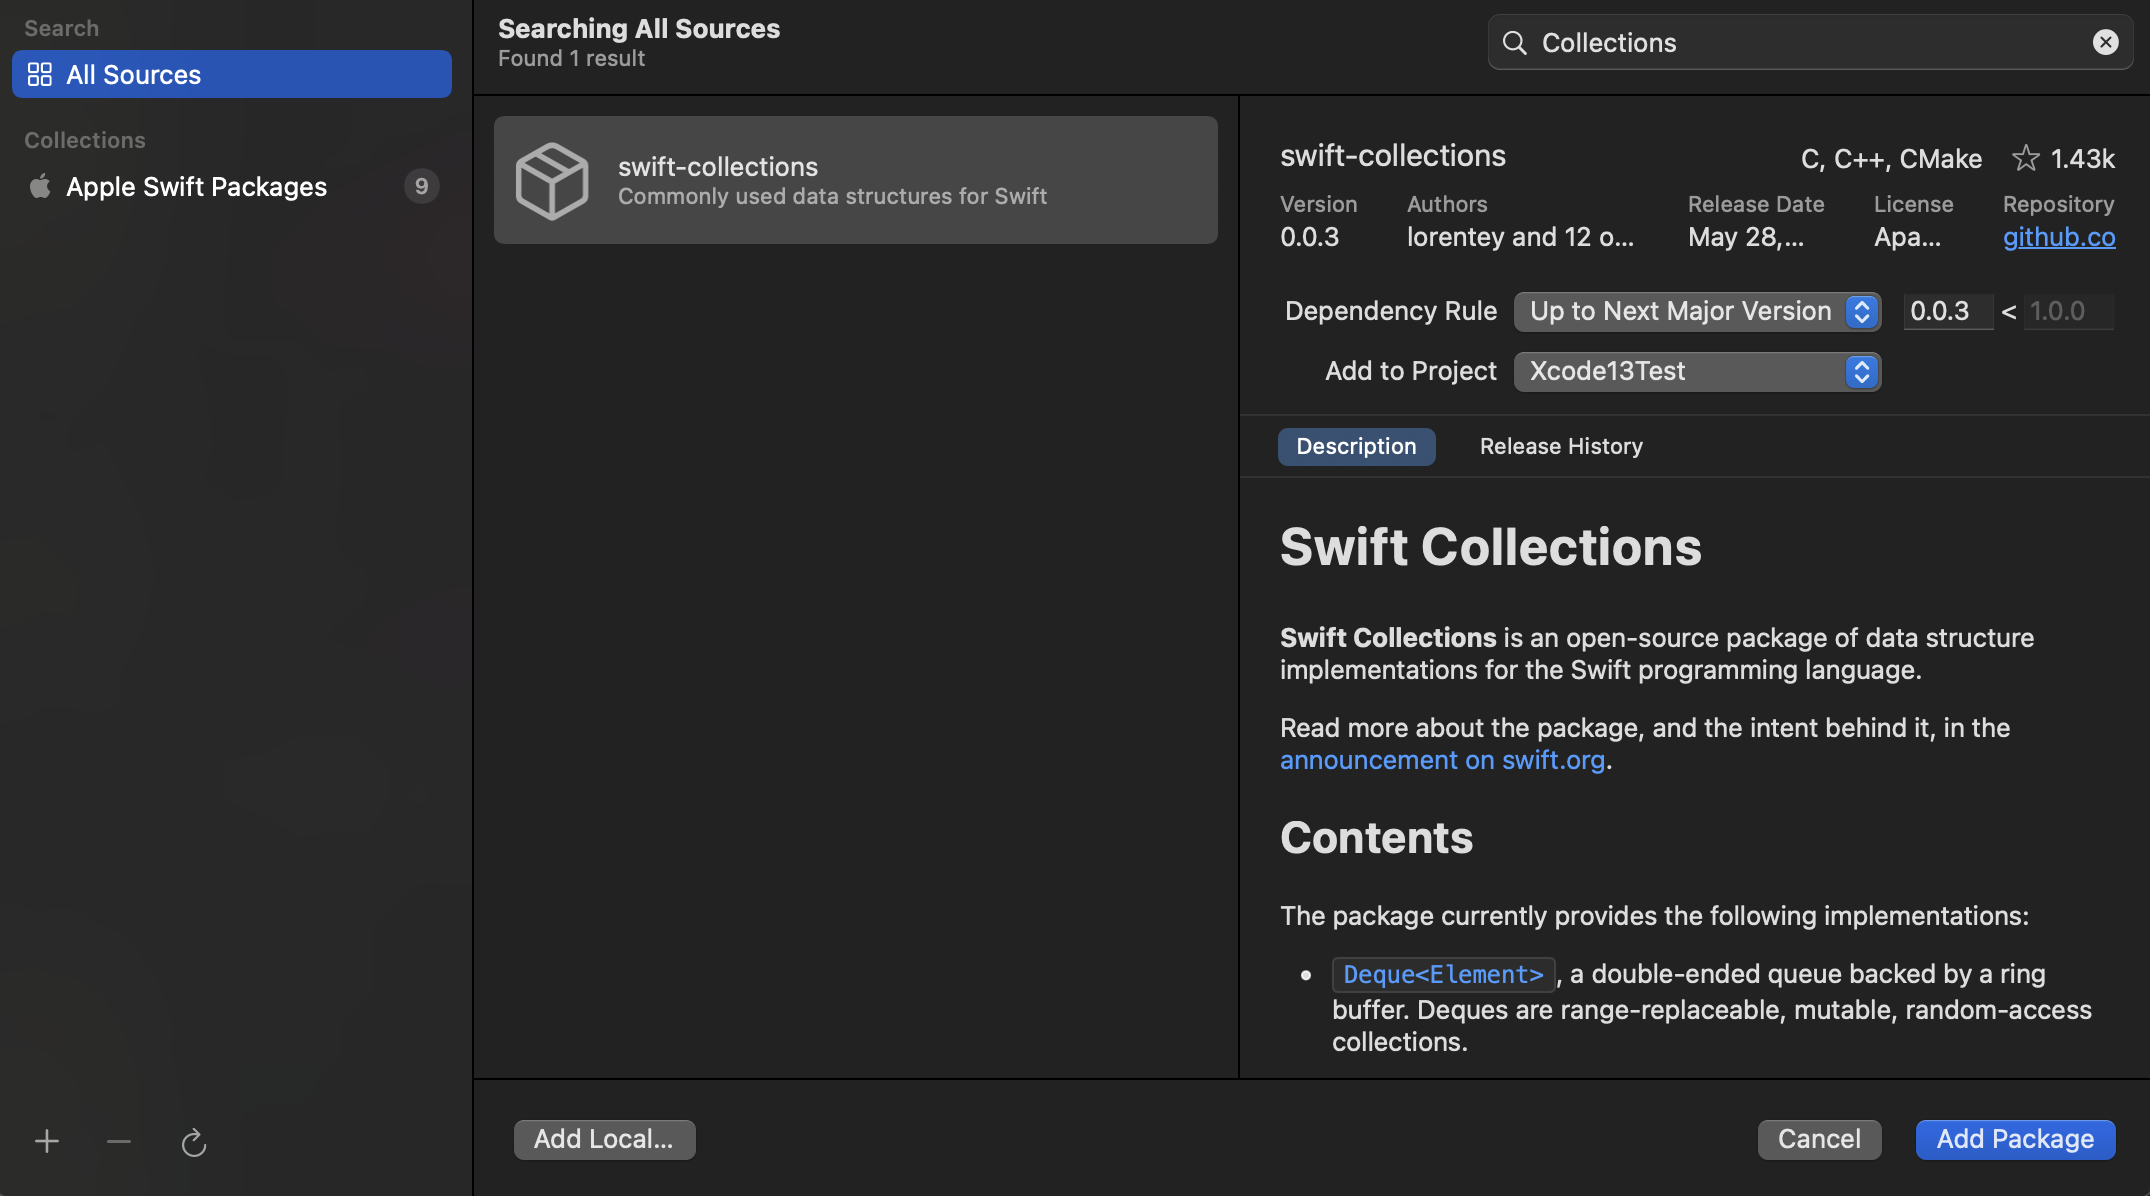
Task: Click the minimum version 0.0.3 field
Action: (x=1946, y=312)
